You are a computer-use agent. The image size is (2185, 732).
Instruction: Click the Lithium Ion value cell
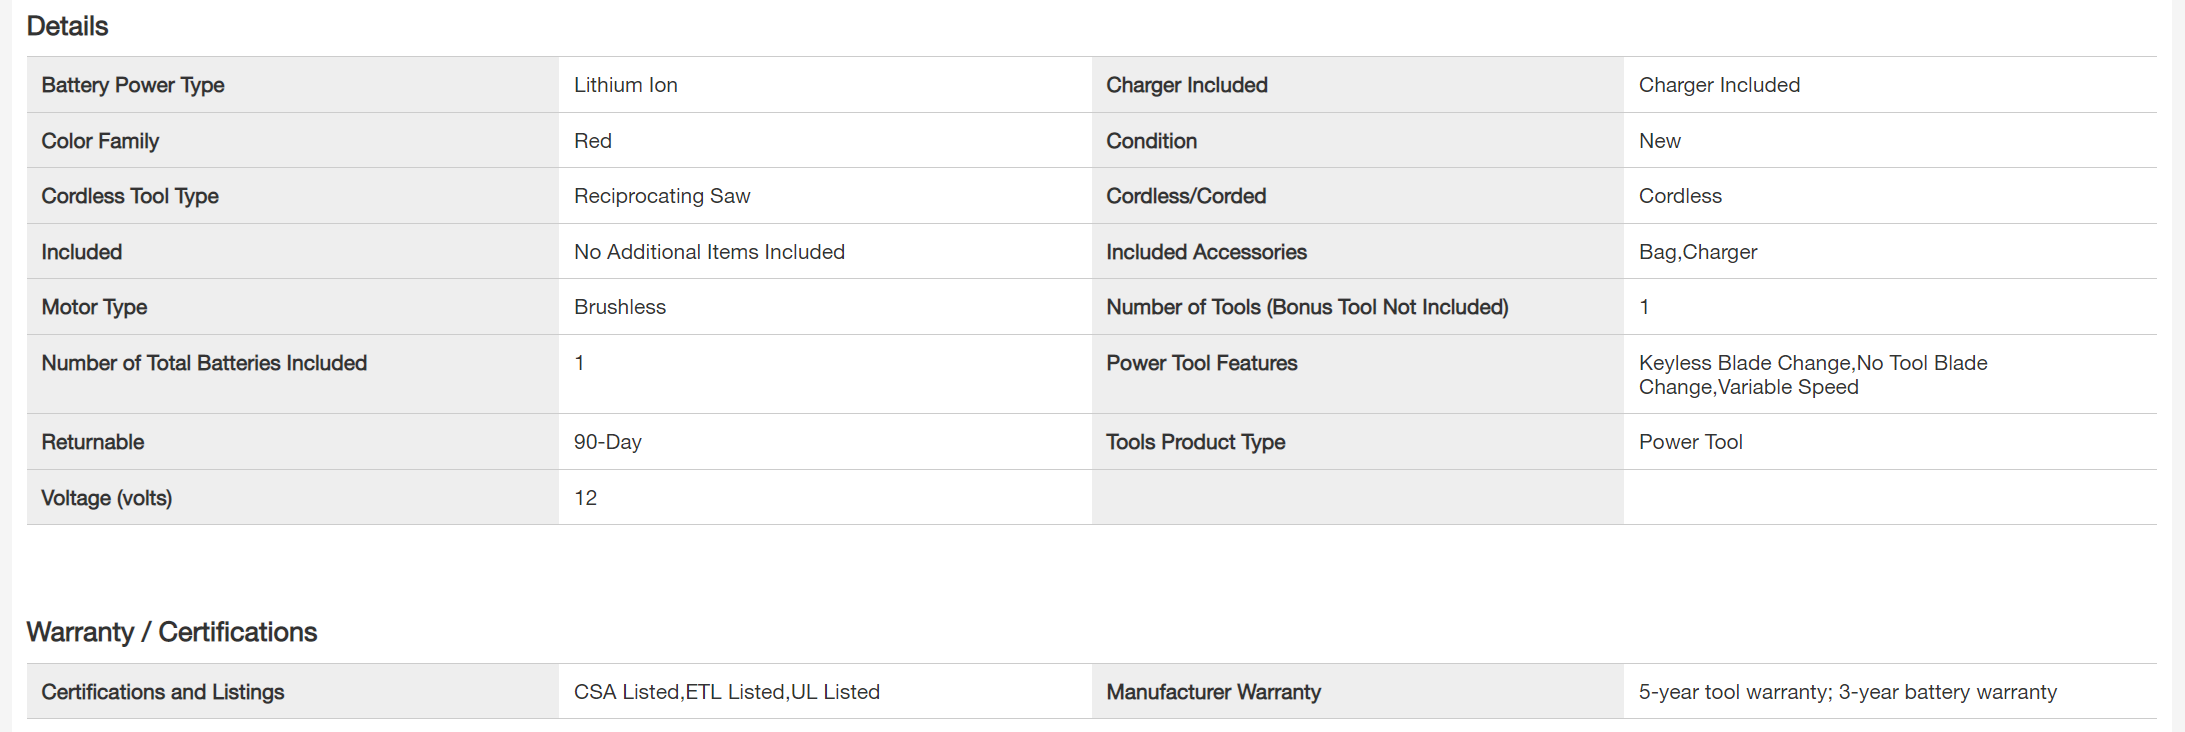pyautogui.click(x=625, y=85)
